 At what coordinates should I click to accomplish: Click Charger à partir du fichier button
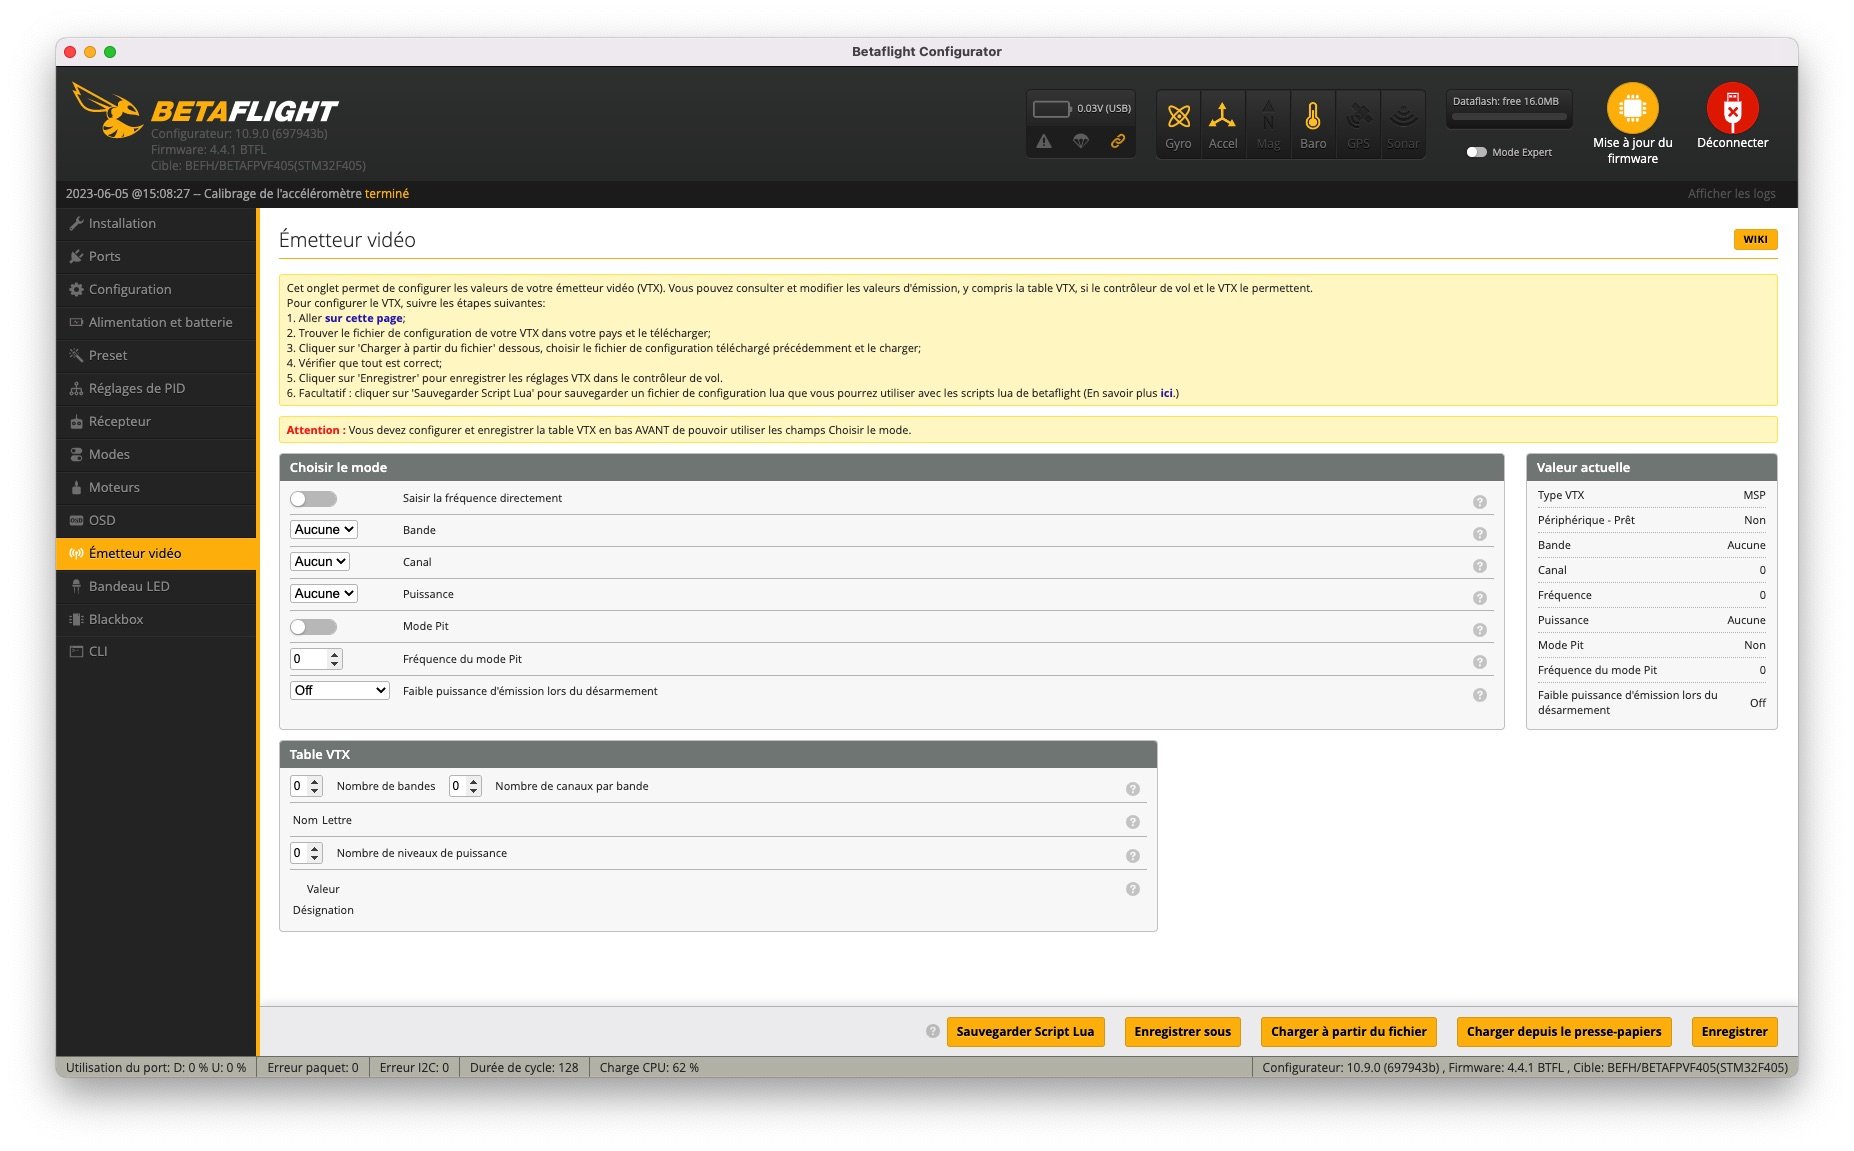click(x=1348, y=1031)
